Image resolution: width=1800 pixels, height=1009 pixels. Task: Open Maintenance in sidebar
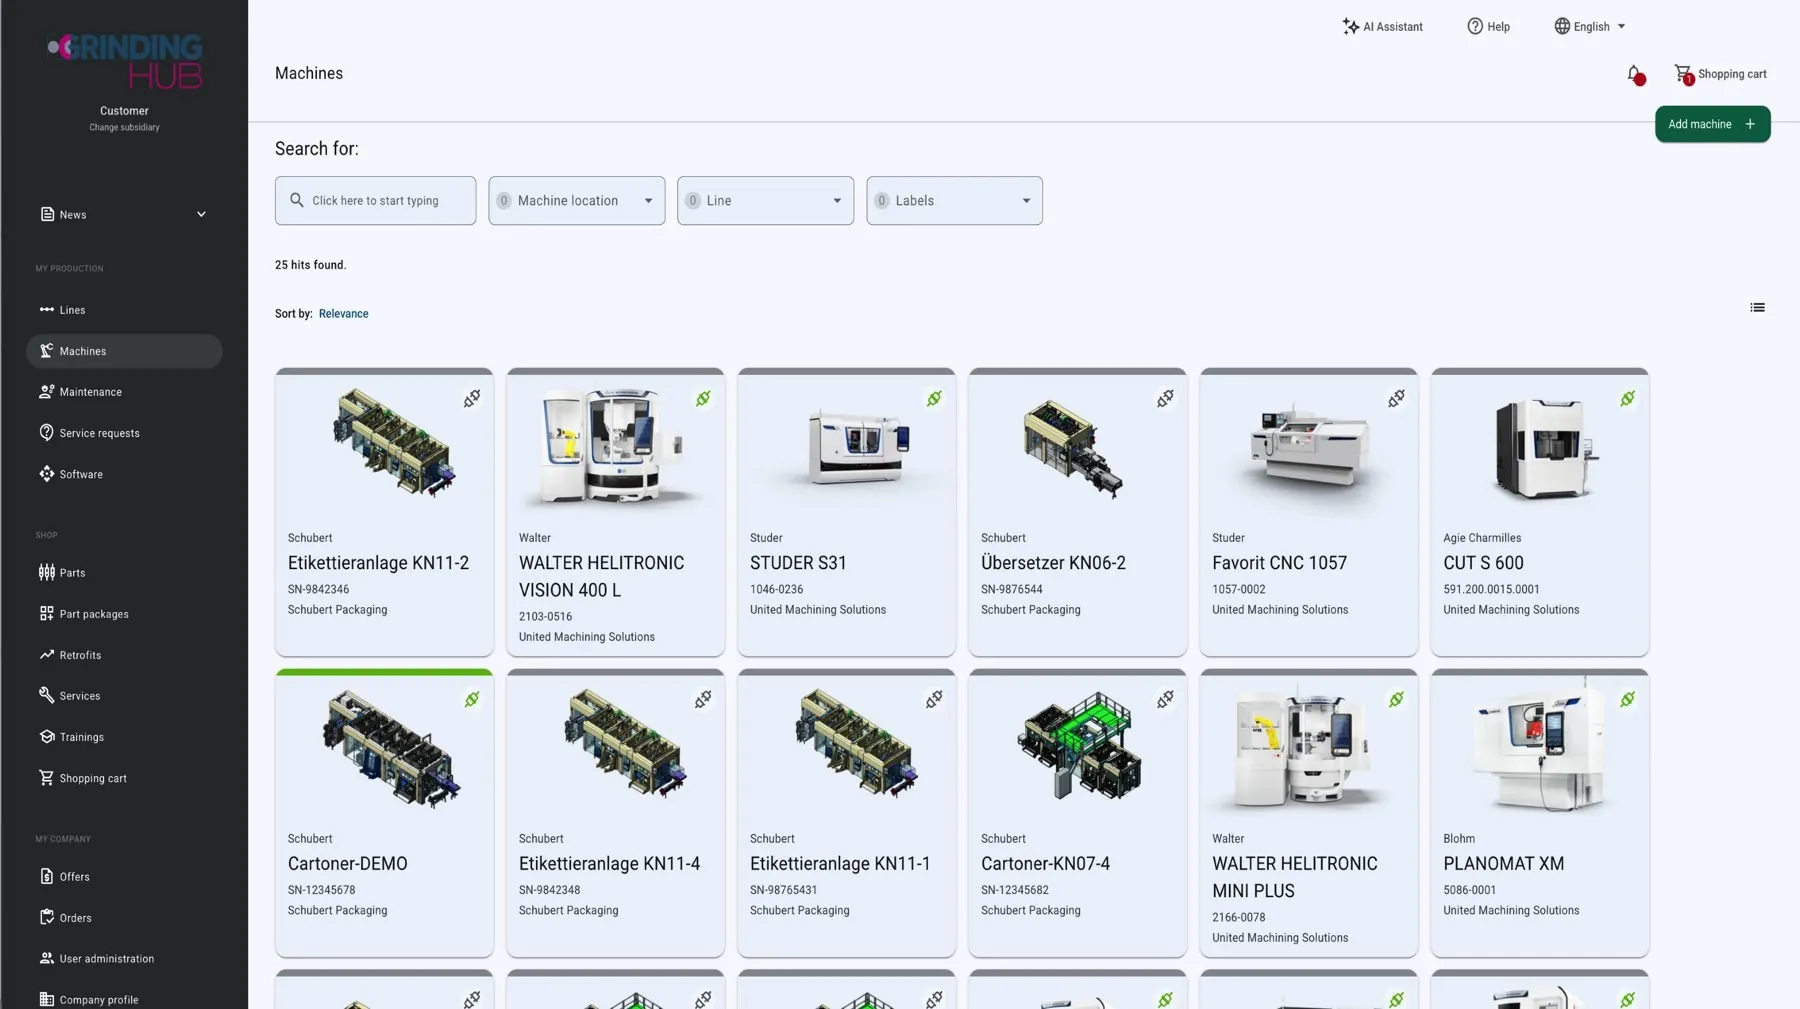(124, 392)
